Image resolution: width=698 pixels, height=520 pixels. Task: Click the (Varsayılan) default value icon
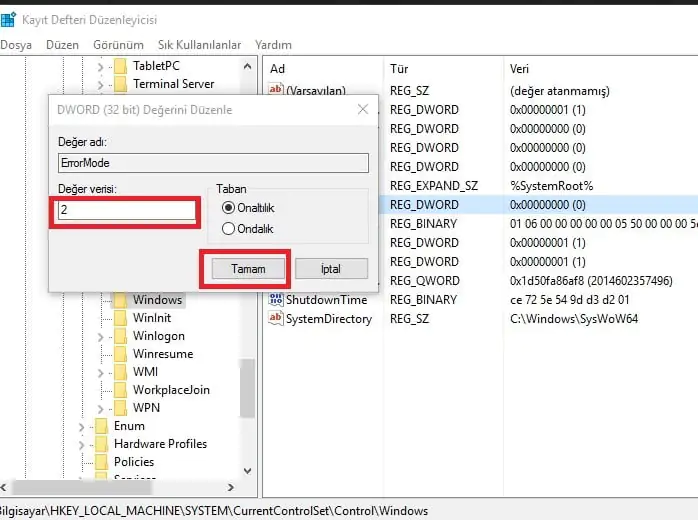276,91
